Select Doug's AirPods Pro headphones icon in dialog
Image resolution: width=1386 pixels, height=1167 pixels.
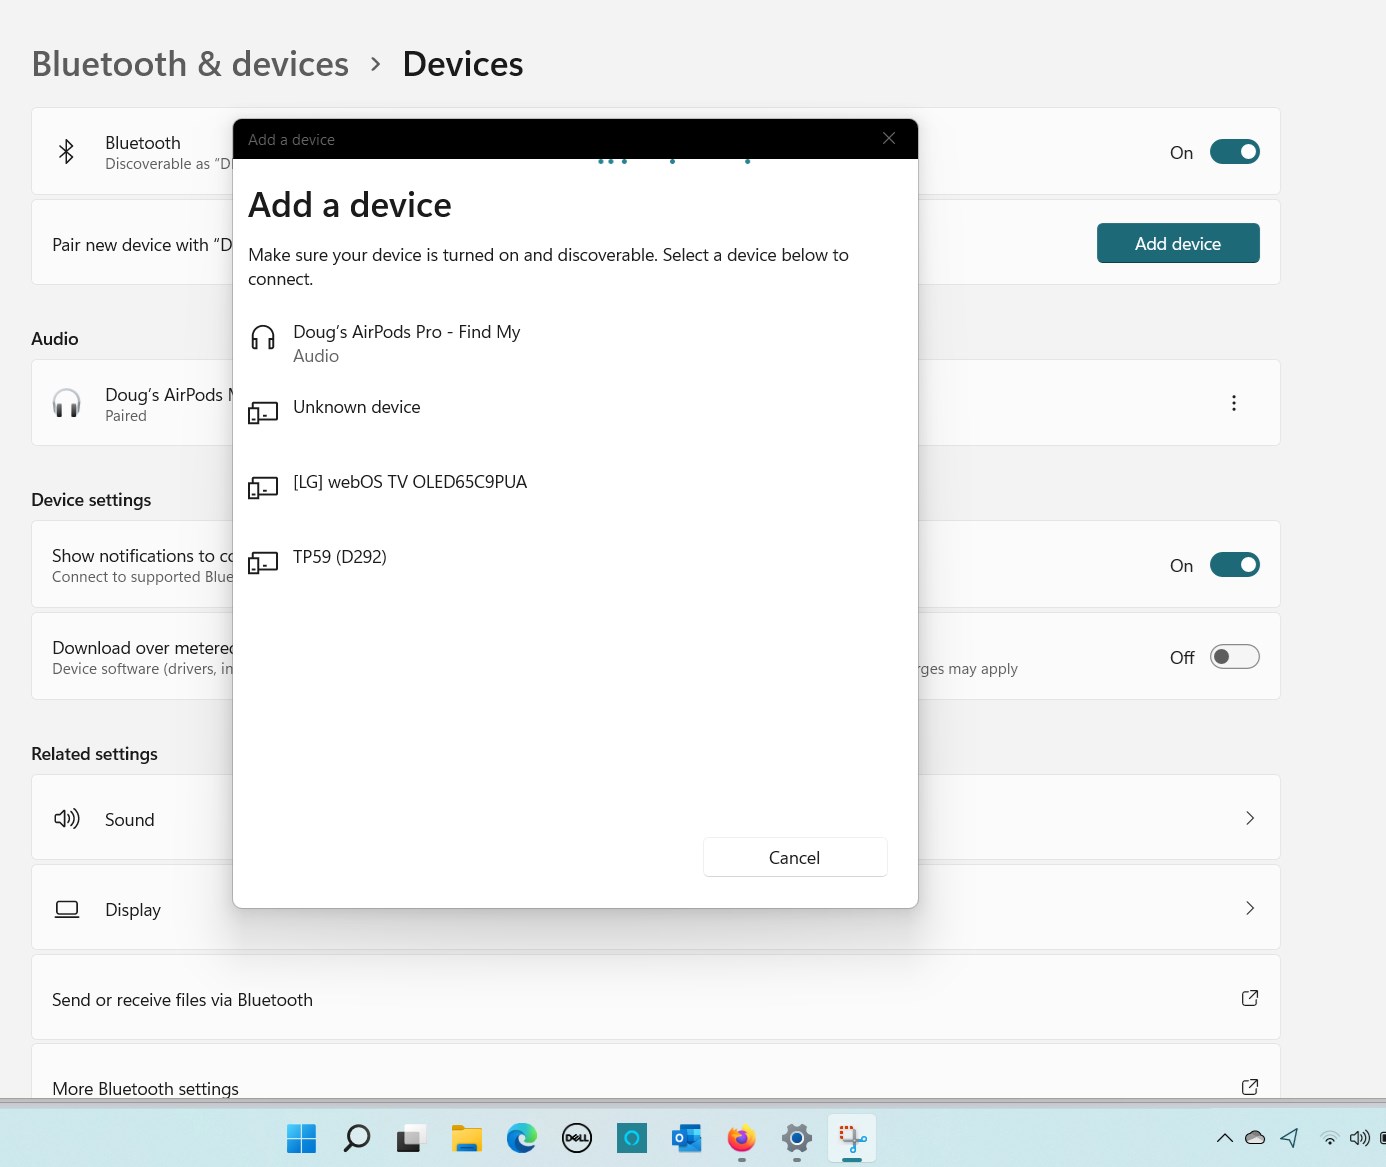click(263, 338)
